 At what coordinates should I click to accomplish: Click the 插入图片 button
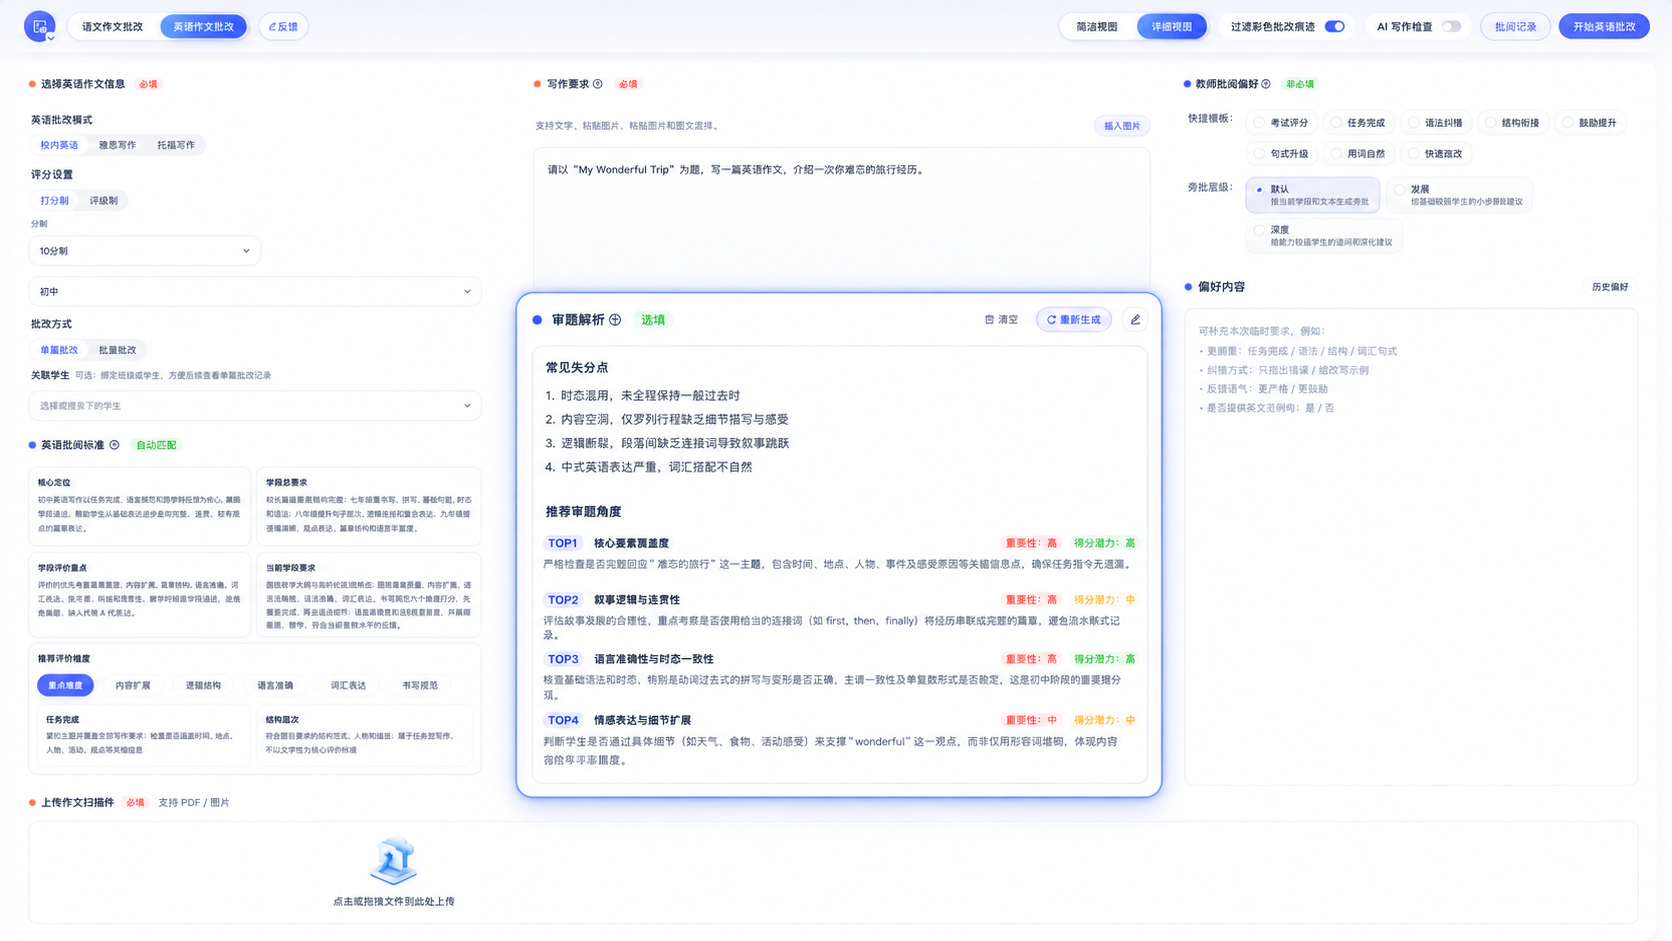(1121, 126)
